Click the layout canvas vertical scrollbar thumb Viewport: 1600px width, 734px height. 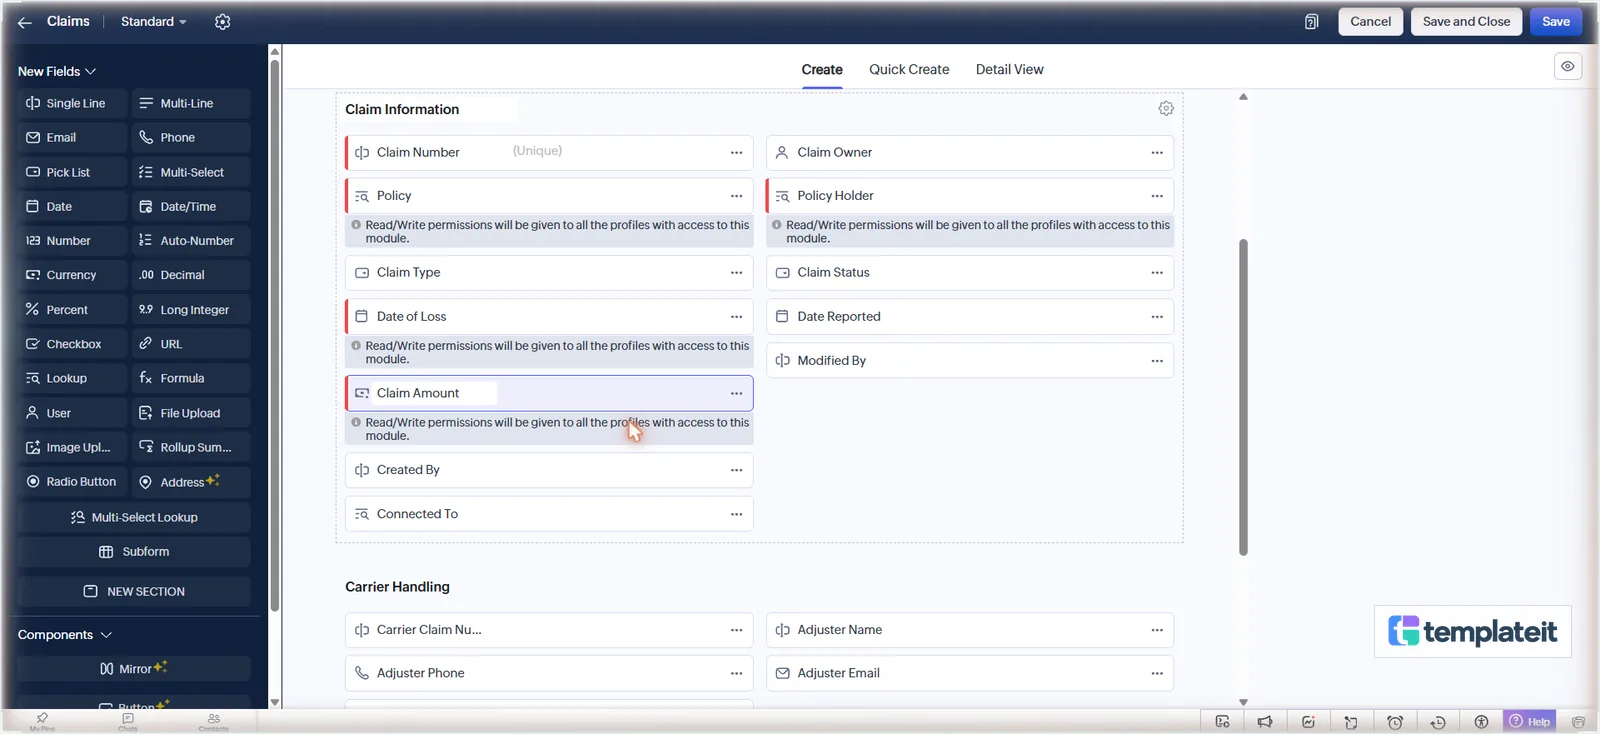click(1244, 397)
